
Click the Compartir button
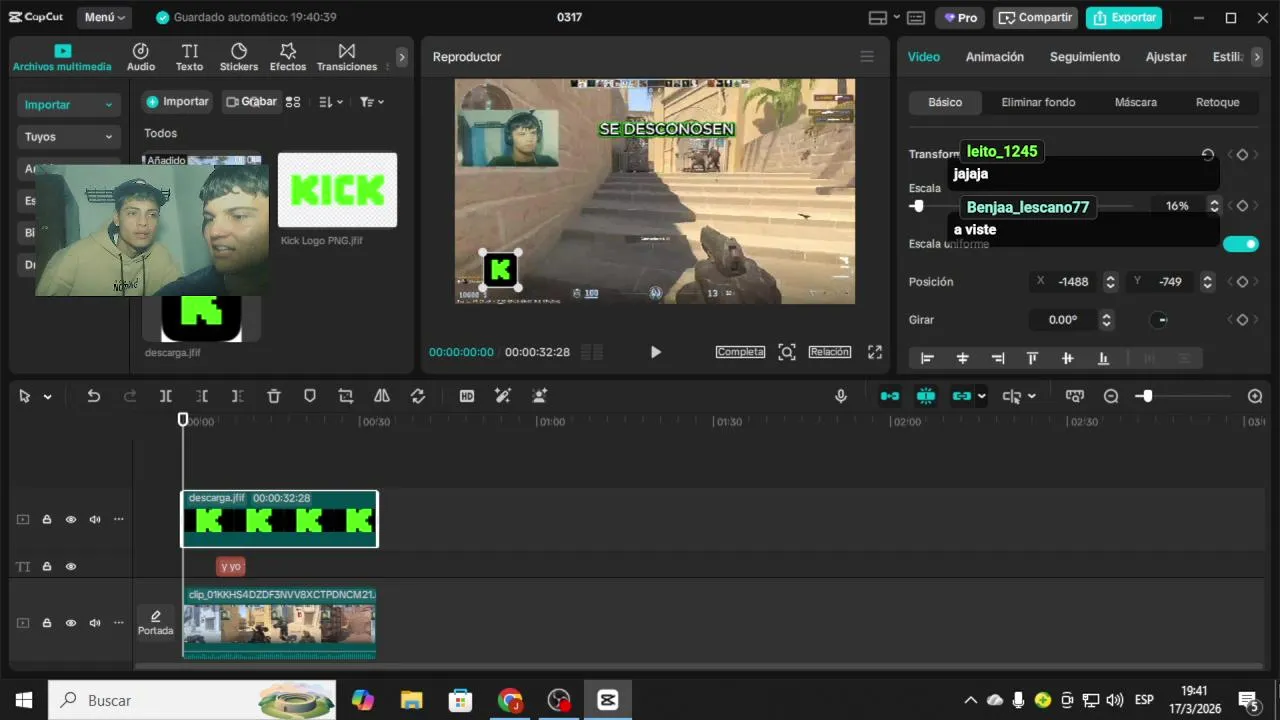(x=1035, y=18)
